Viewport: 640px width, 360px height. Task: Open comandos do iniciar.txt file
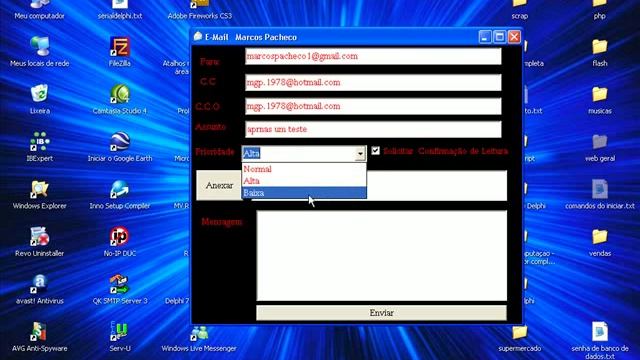coord(600,194)
